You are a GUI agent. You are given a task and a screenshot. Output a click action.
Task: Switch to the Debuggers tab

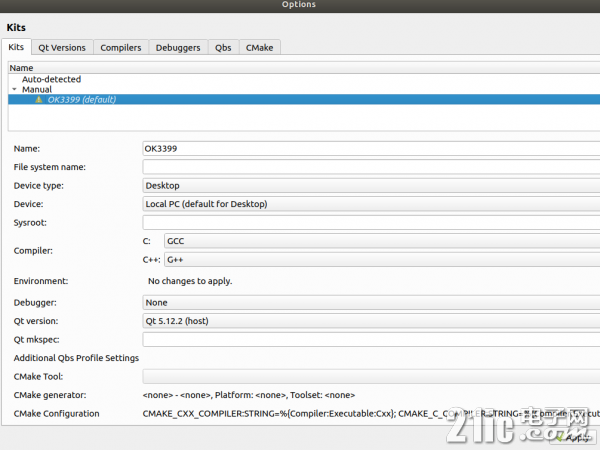point(178,47)
